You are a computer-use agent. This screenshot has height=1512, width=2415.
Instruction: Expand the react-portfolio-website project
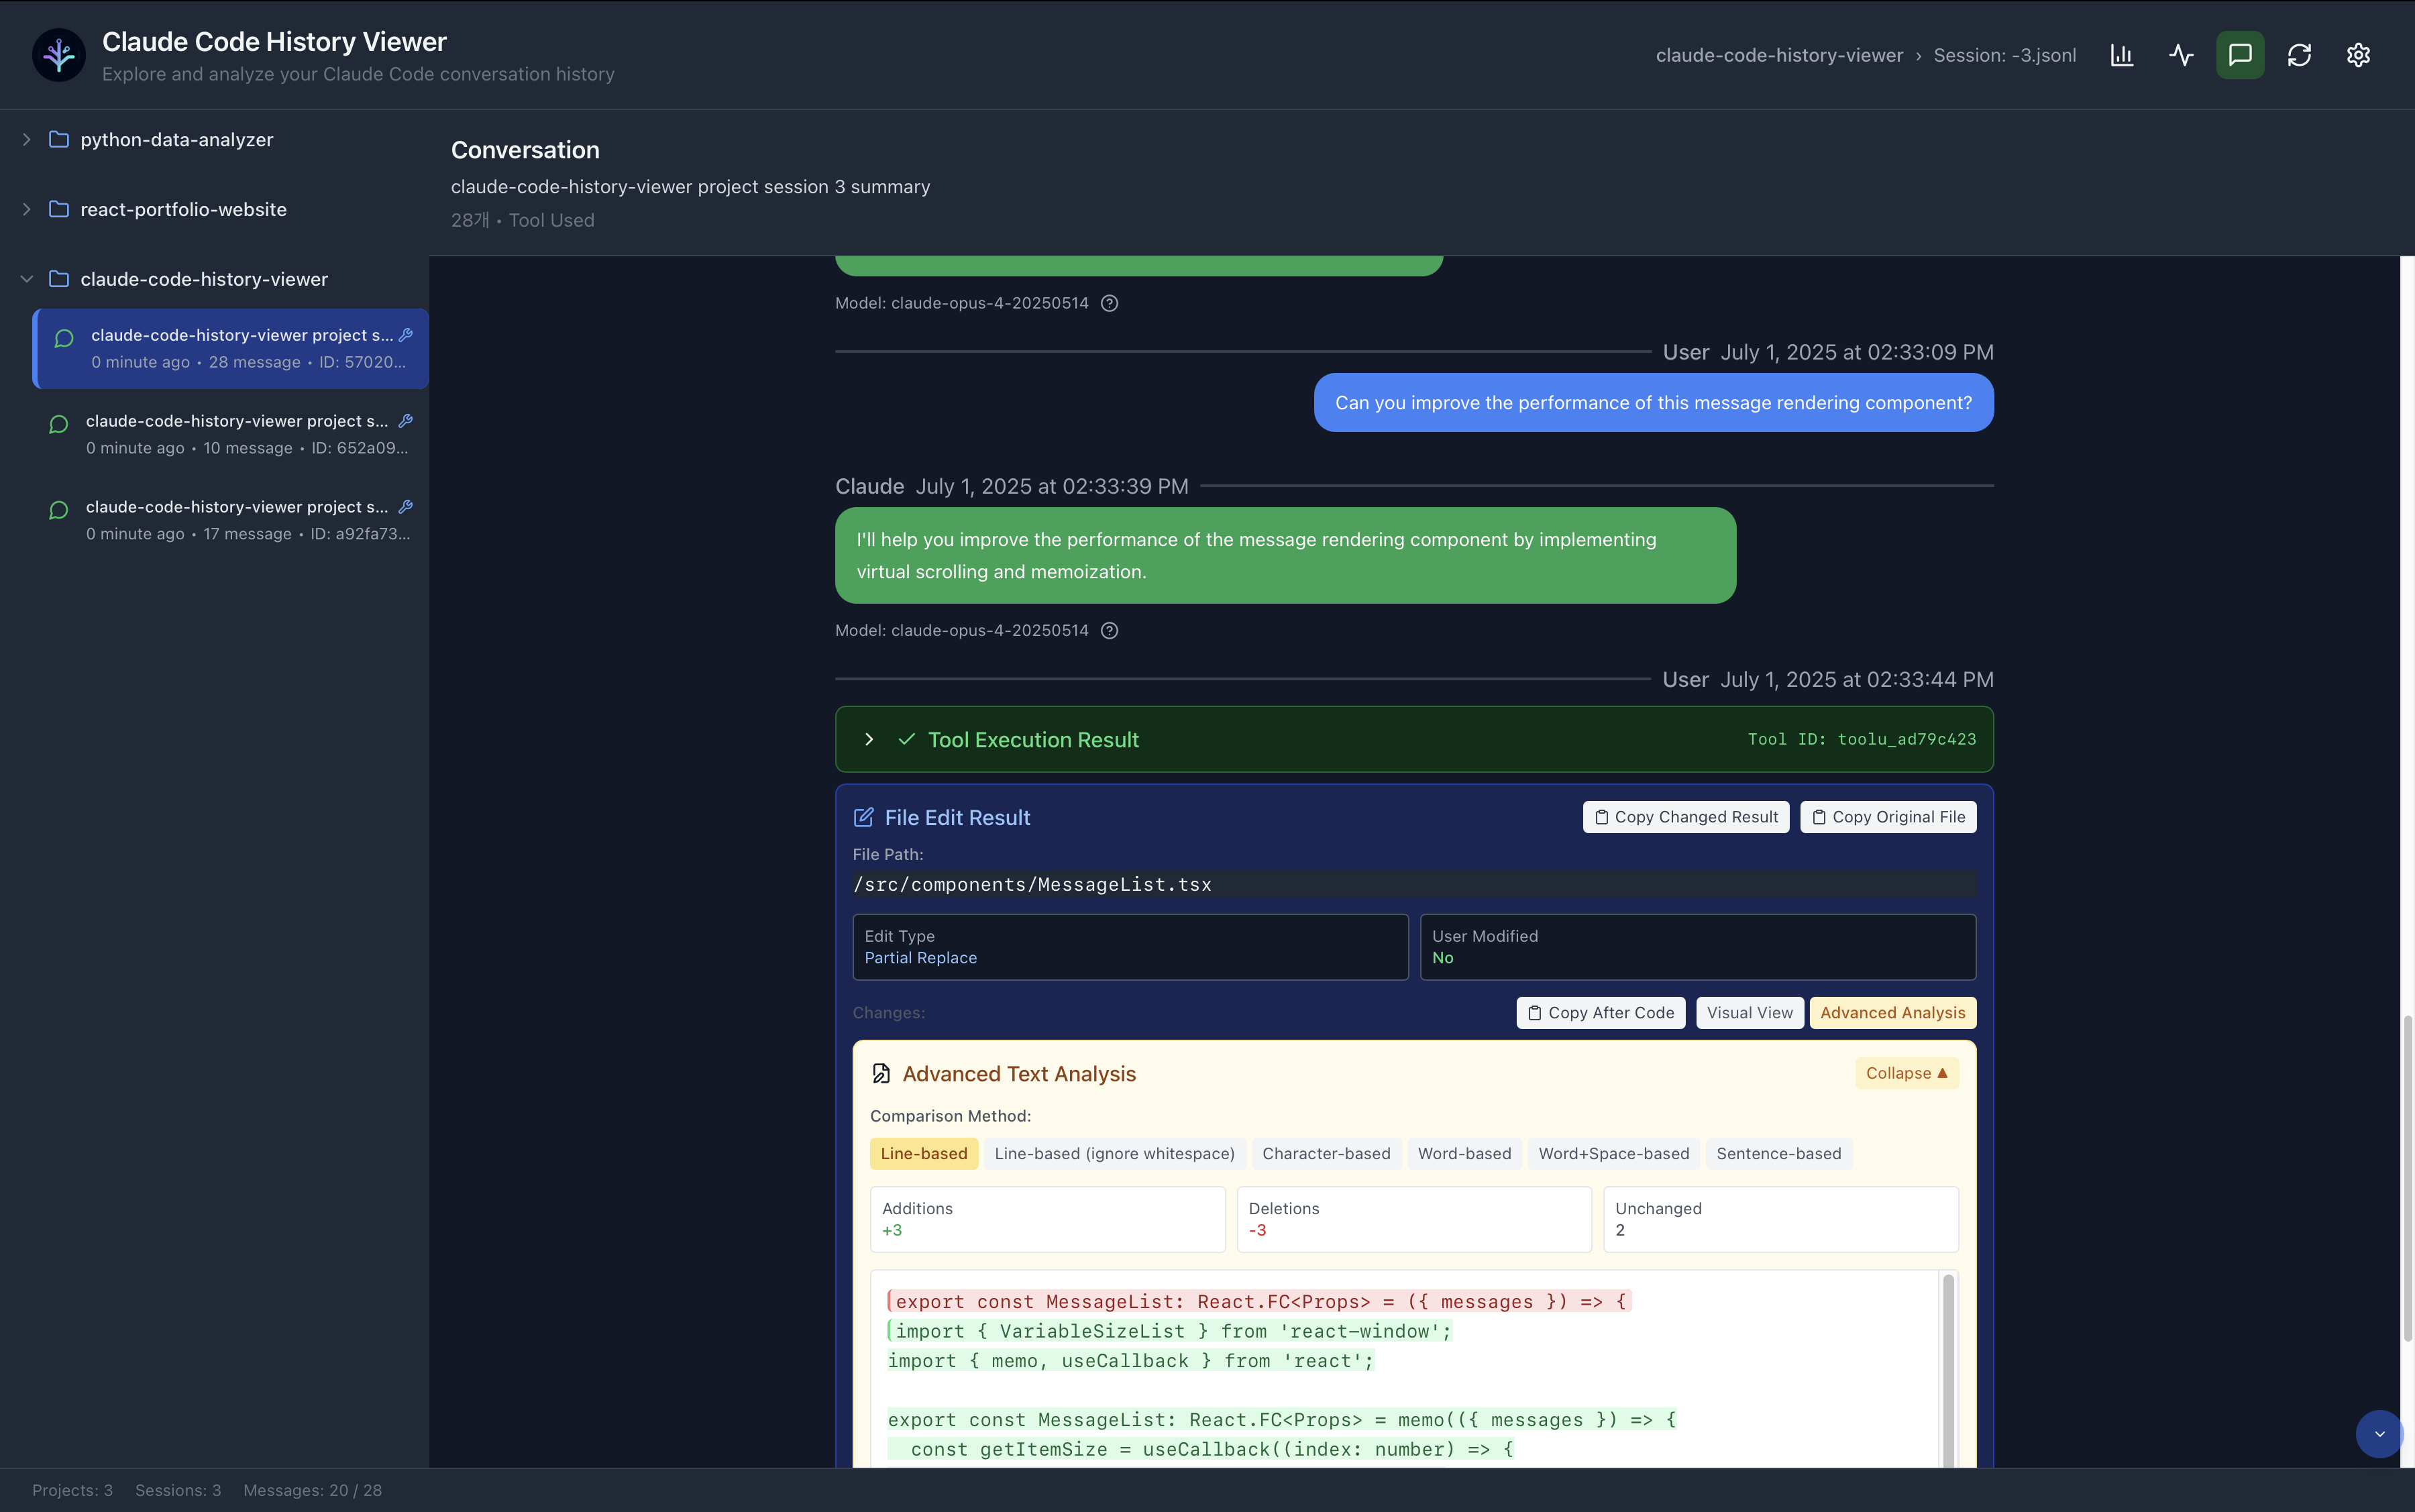pos(27,209)
